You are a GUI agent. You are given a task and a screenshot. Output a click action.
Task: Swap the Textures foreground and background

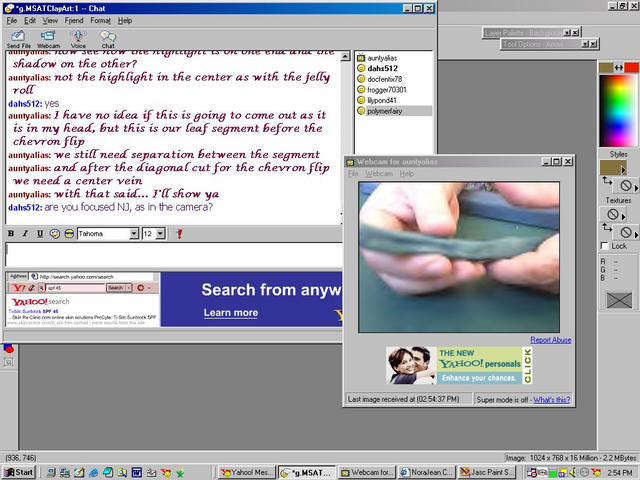point(607,227)
